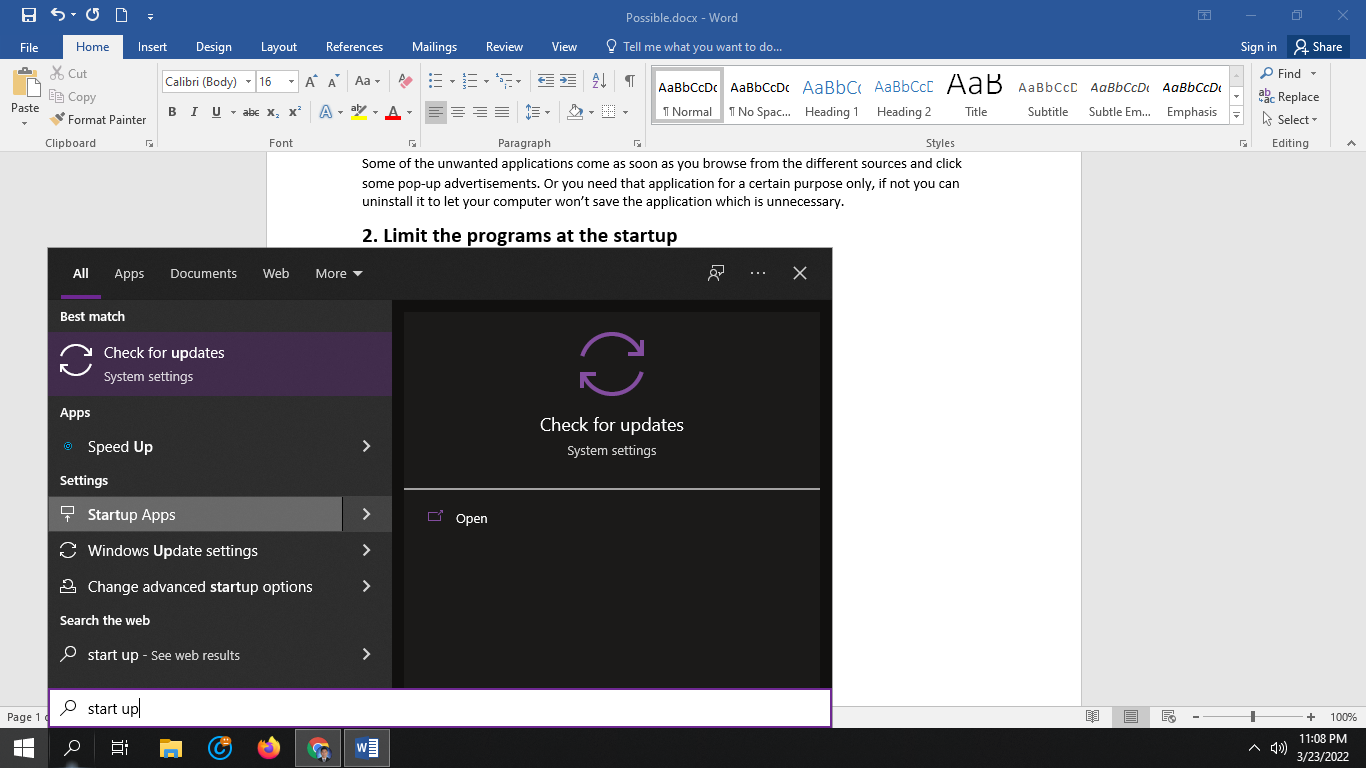Image resolution: width=1366 pixels, height=768 pixels.
Task: Click Open in search preview pane
Action: tap(471, 518)
